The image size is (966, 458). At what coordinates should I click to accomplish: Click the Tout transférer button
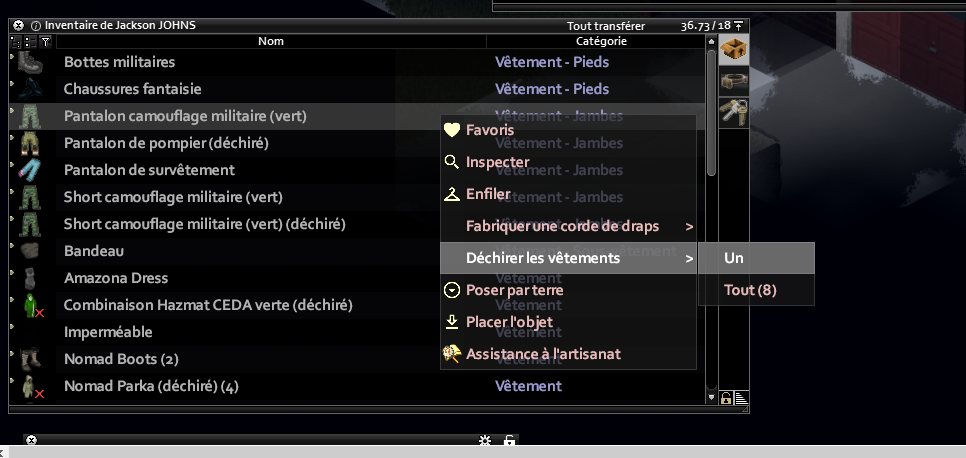pos(606,26)
